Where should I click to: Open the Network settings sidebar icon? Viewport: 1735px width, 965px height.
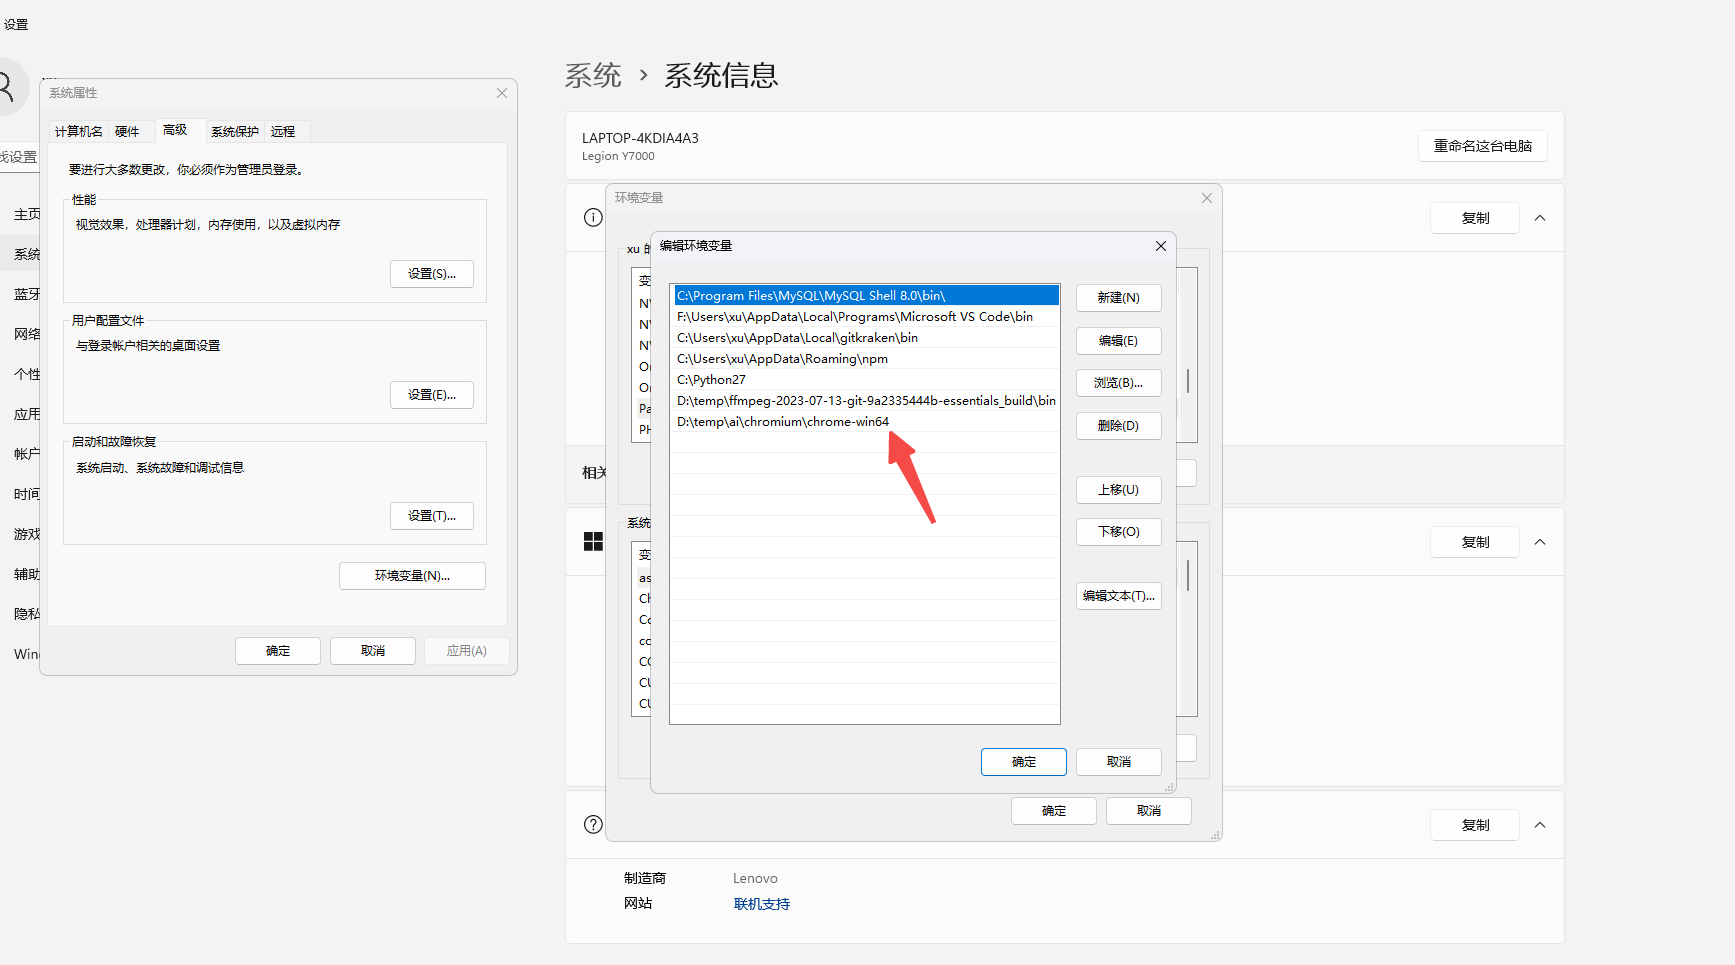25,333
